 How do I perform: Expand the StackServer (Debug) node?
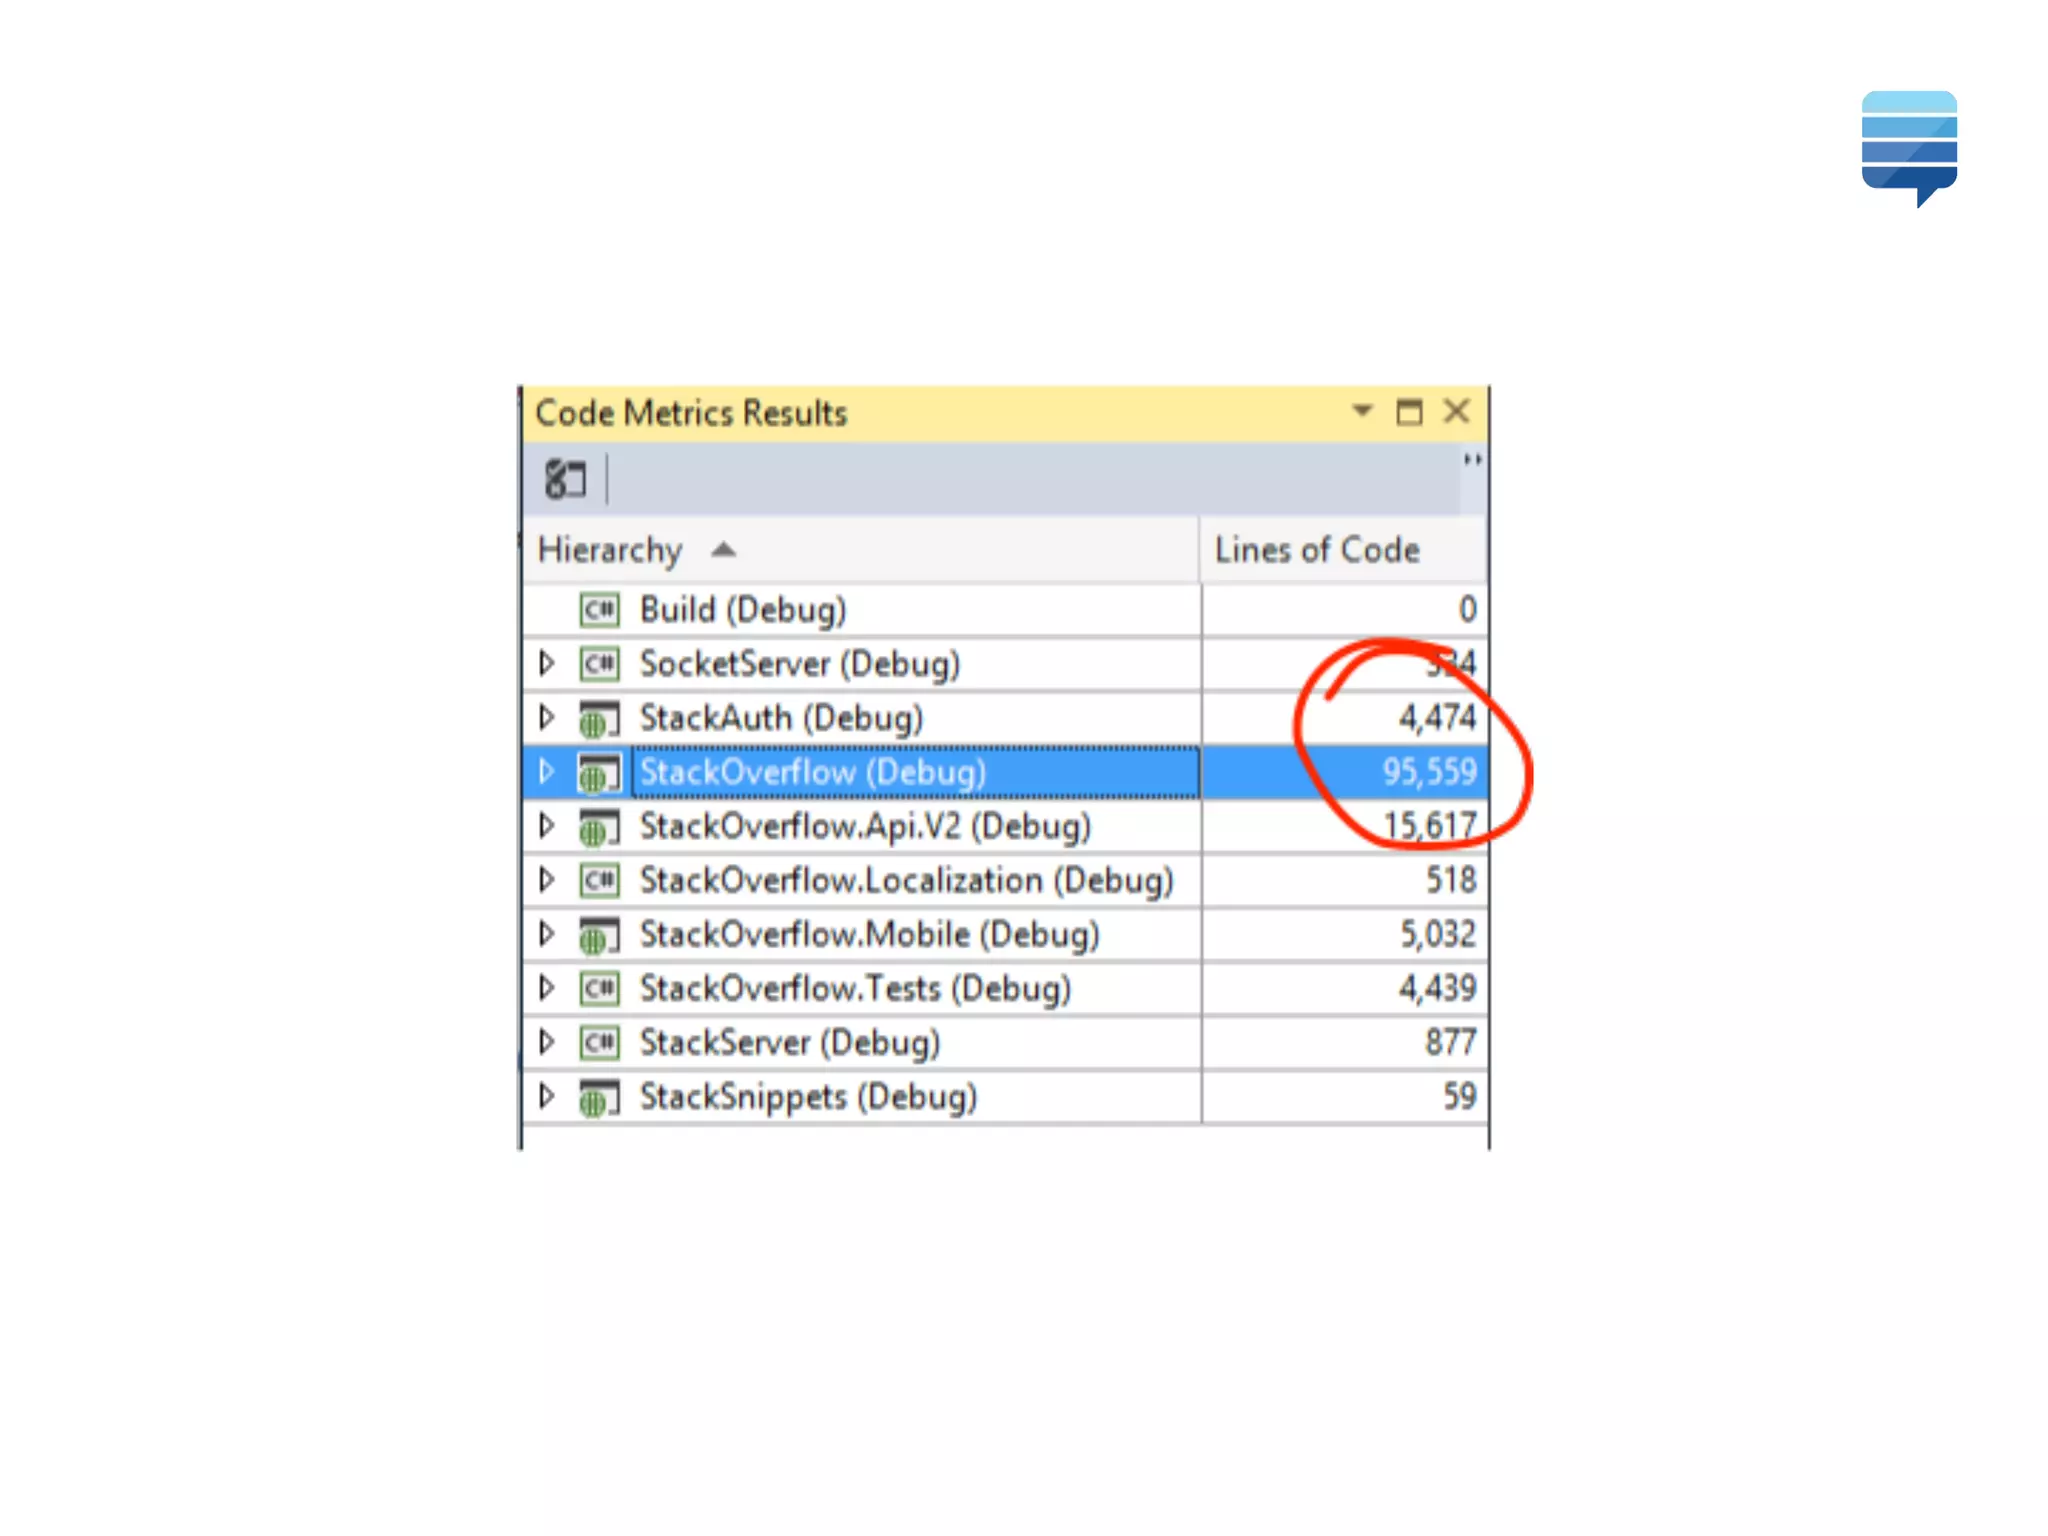coord(546,1041)
